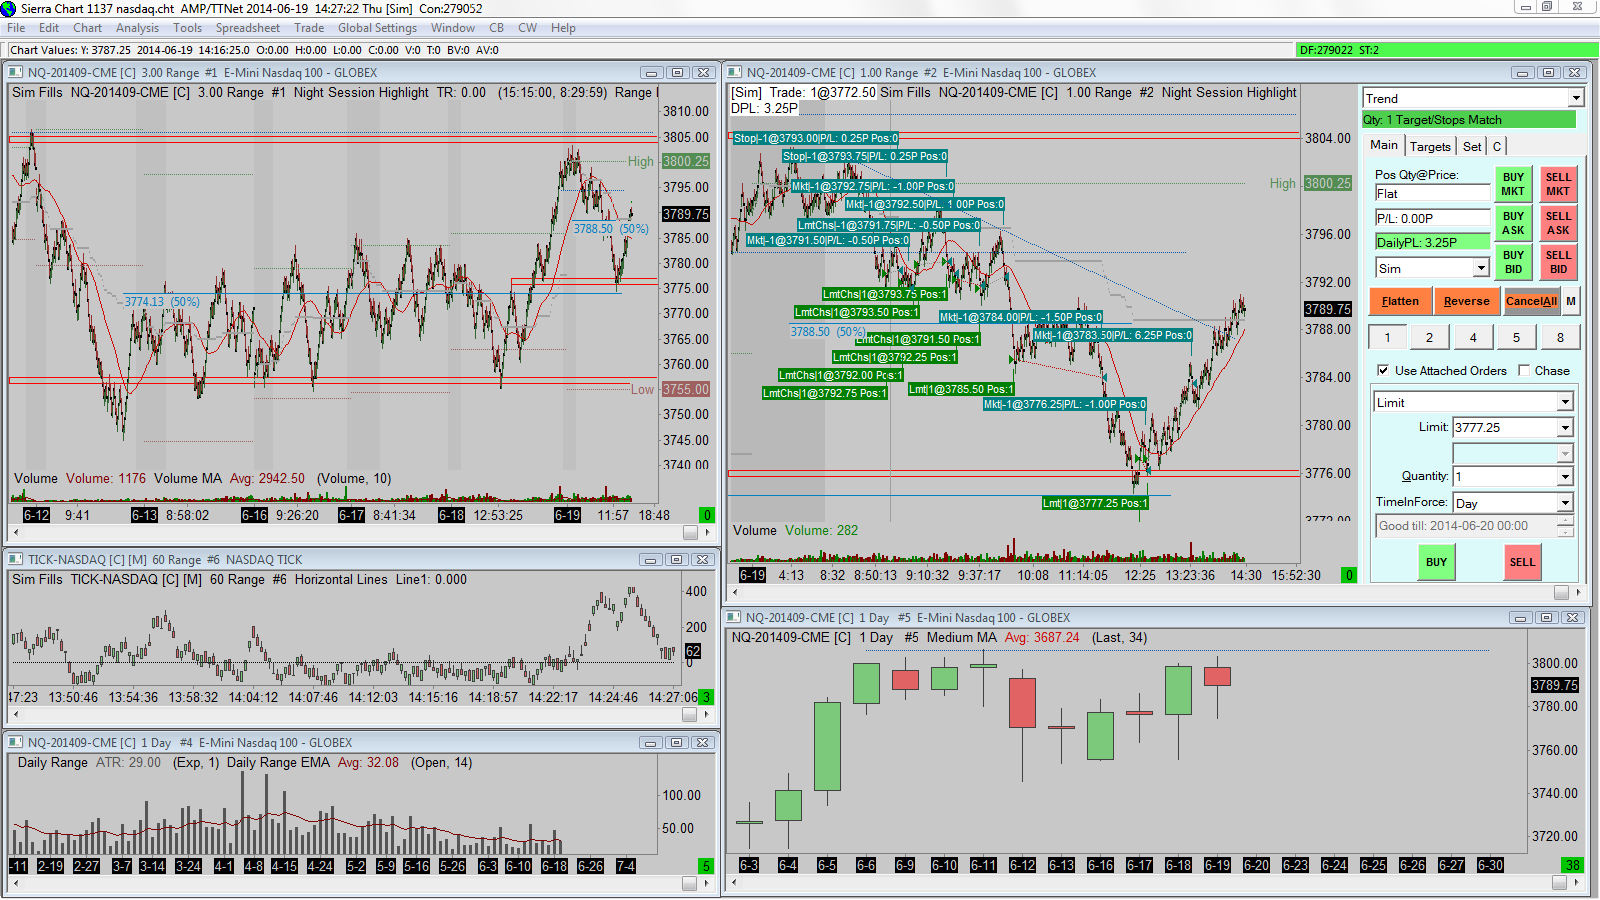Image resolution: width=1600 pixels, height=900 pixels.
Task: Open the Window menu
Action: 453,28
